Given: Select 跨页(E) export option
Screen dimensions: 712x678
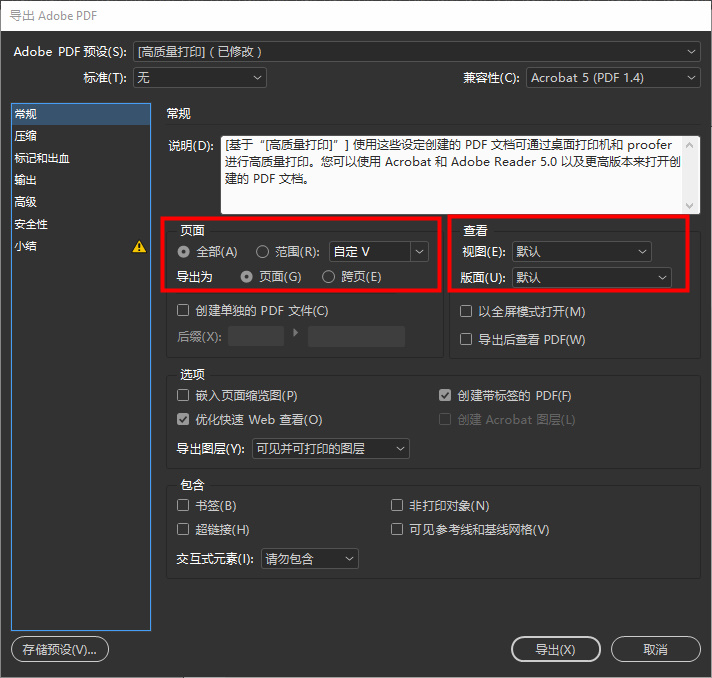Looking at the screenshot, I should (328, 277).
